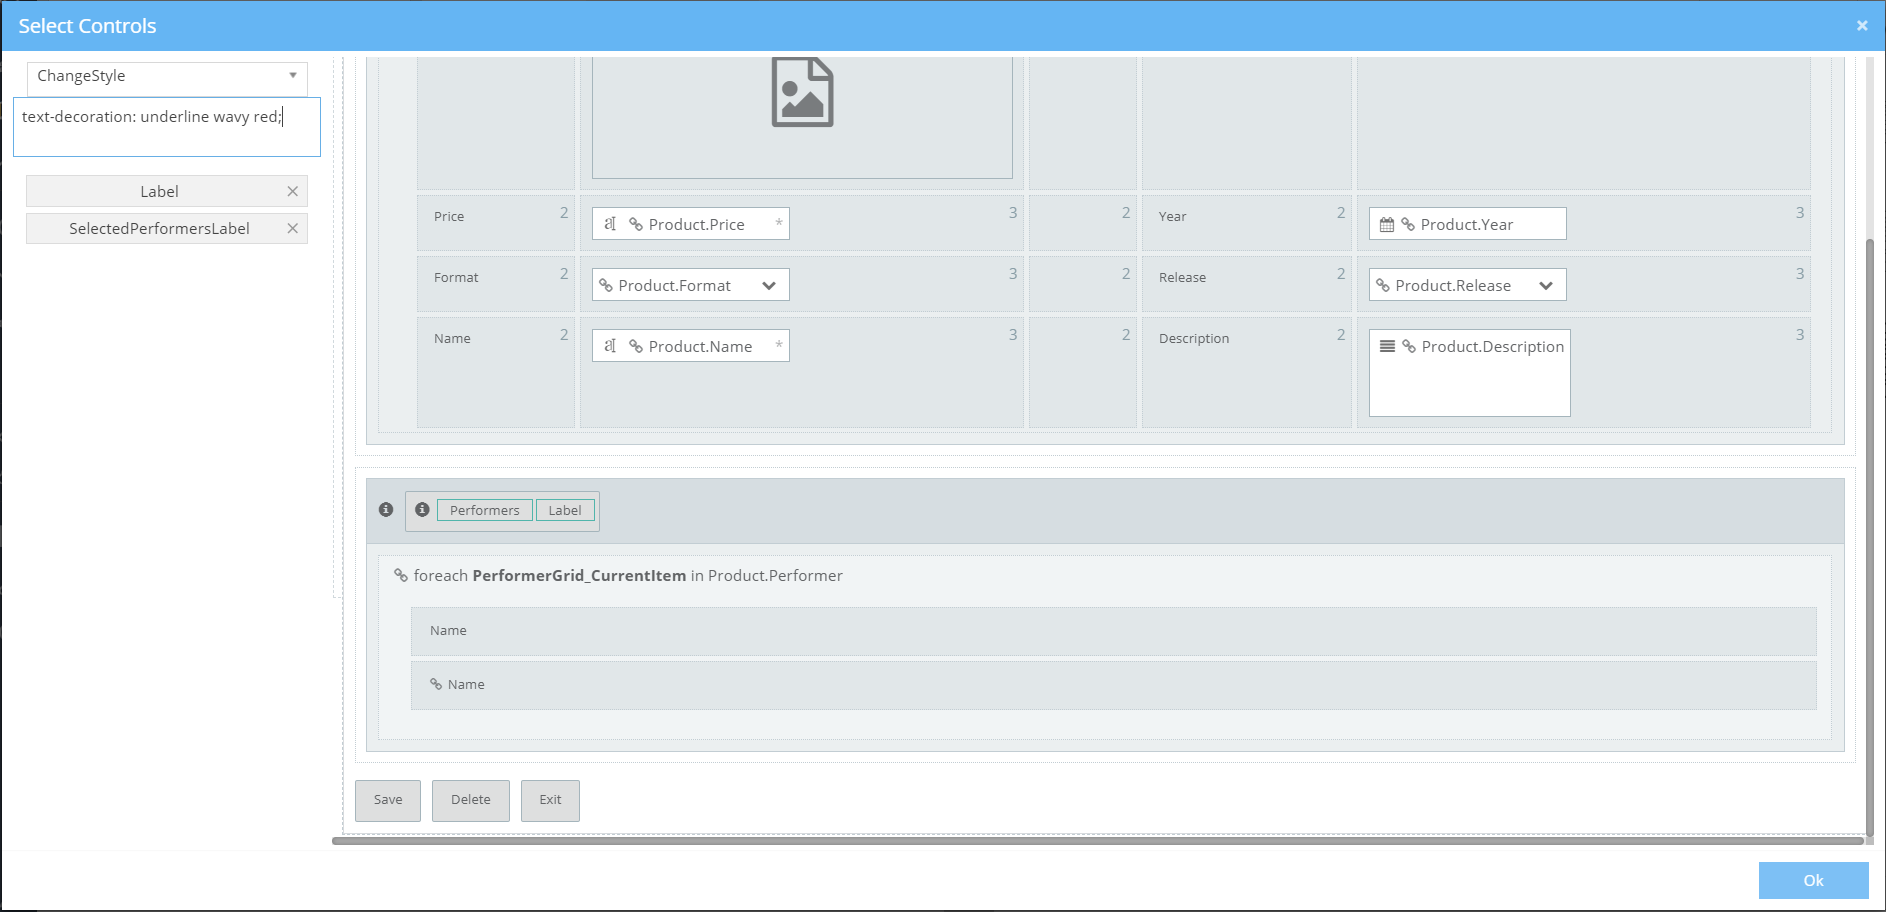Click the text type icon in Product.Name field

[610, 346]
